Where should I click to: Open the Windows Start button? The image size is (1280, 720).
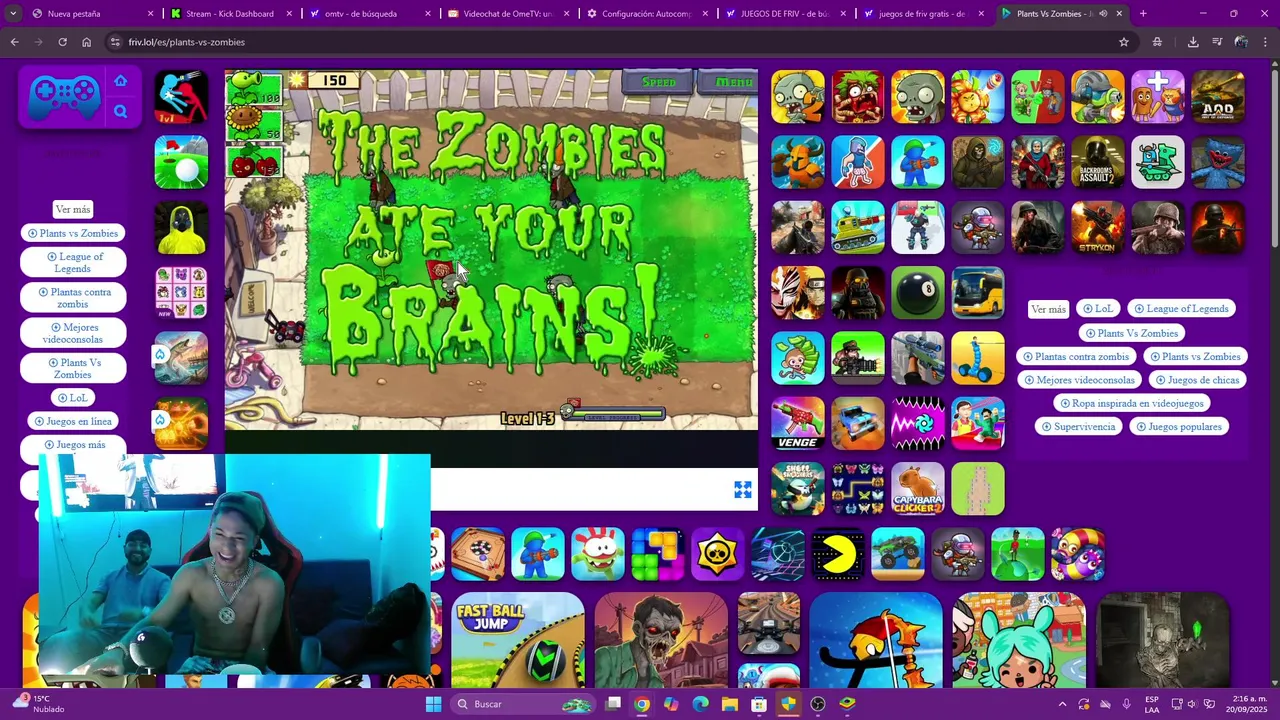coord(433,704)
